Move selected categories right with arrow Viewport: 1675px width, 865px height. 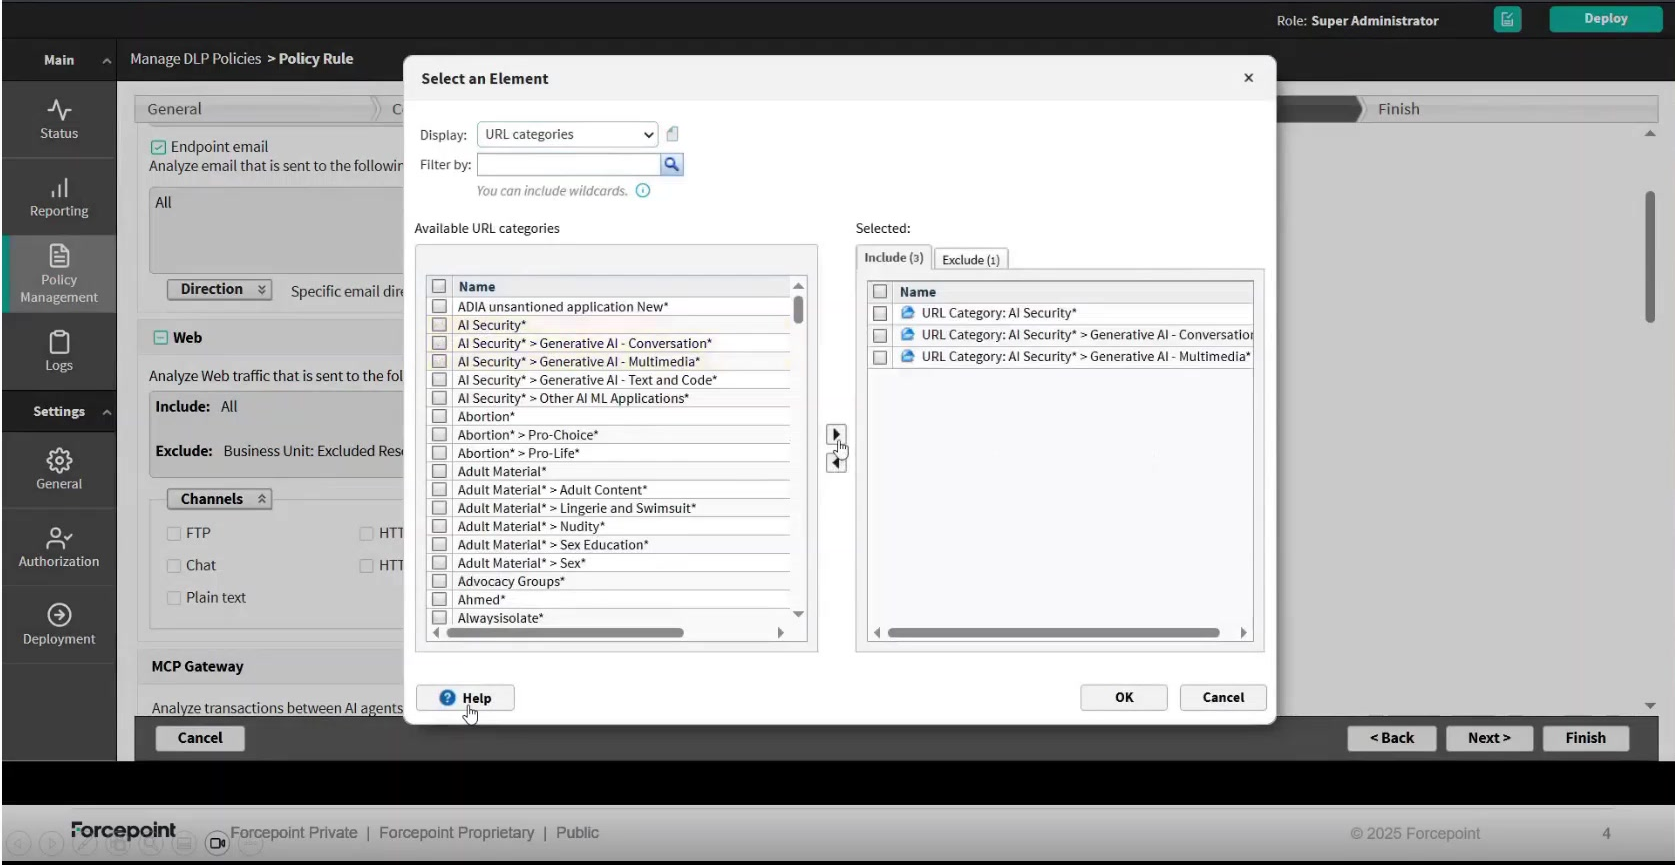pos(836,435)
